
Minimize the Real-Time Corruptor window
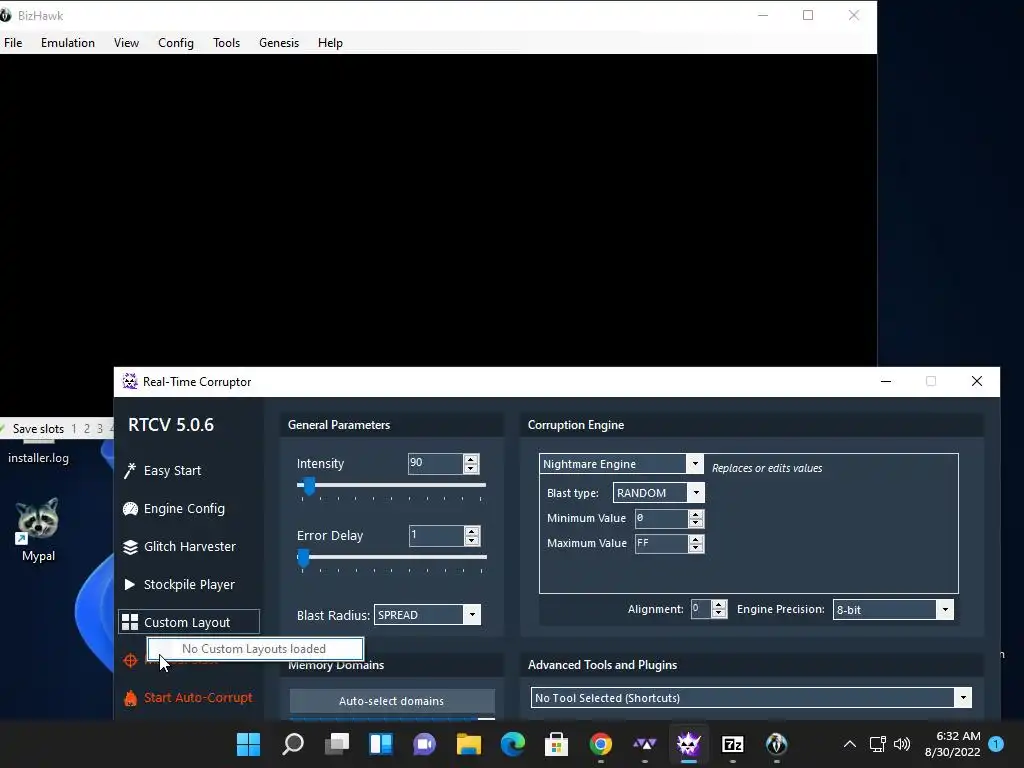tap(886, 381)
